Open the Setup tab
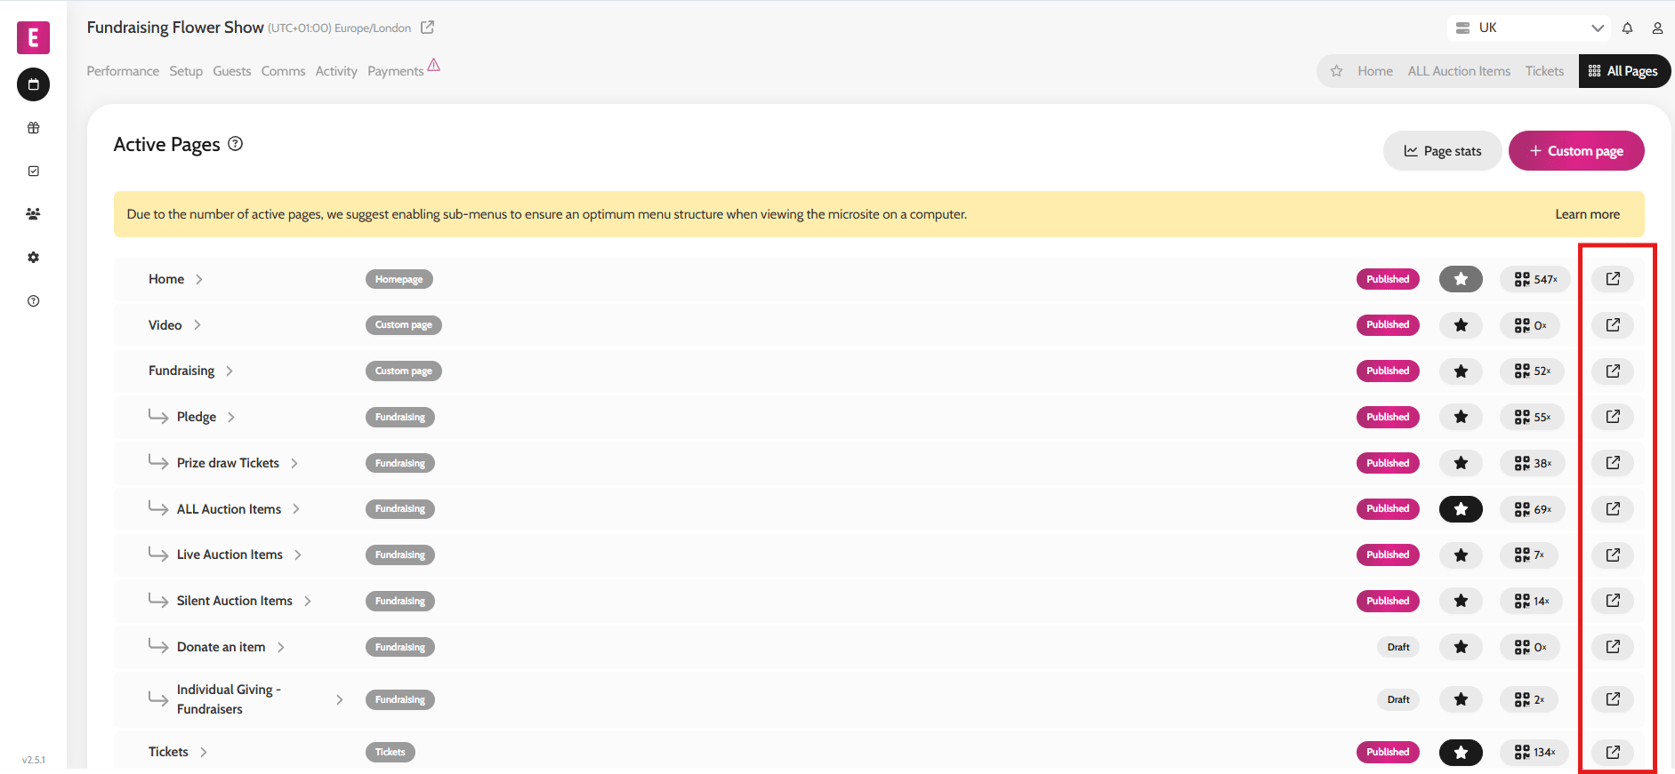 [x=186, y=71]
